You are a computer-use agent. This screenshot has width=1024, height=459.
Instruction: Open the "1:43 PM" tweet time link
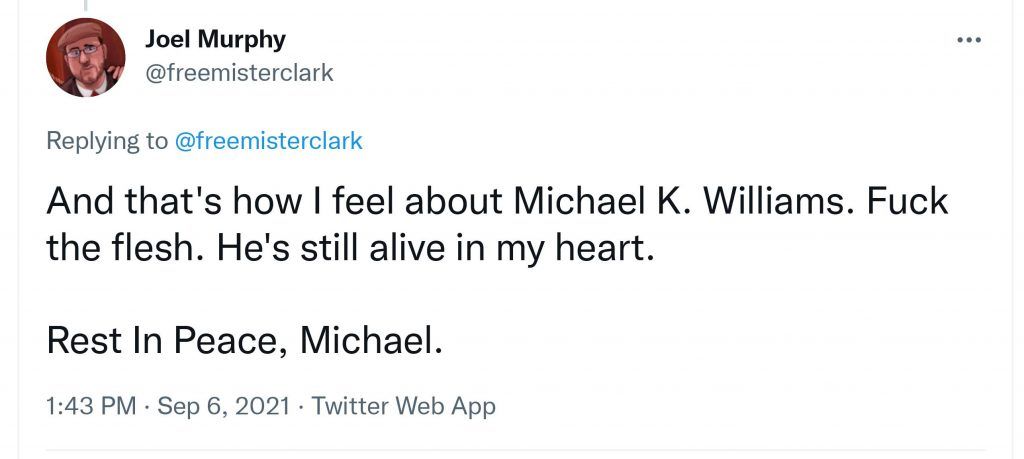click(91, 406)
